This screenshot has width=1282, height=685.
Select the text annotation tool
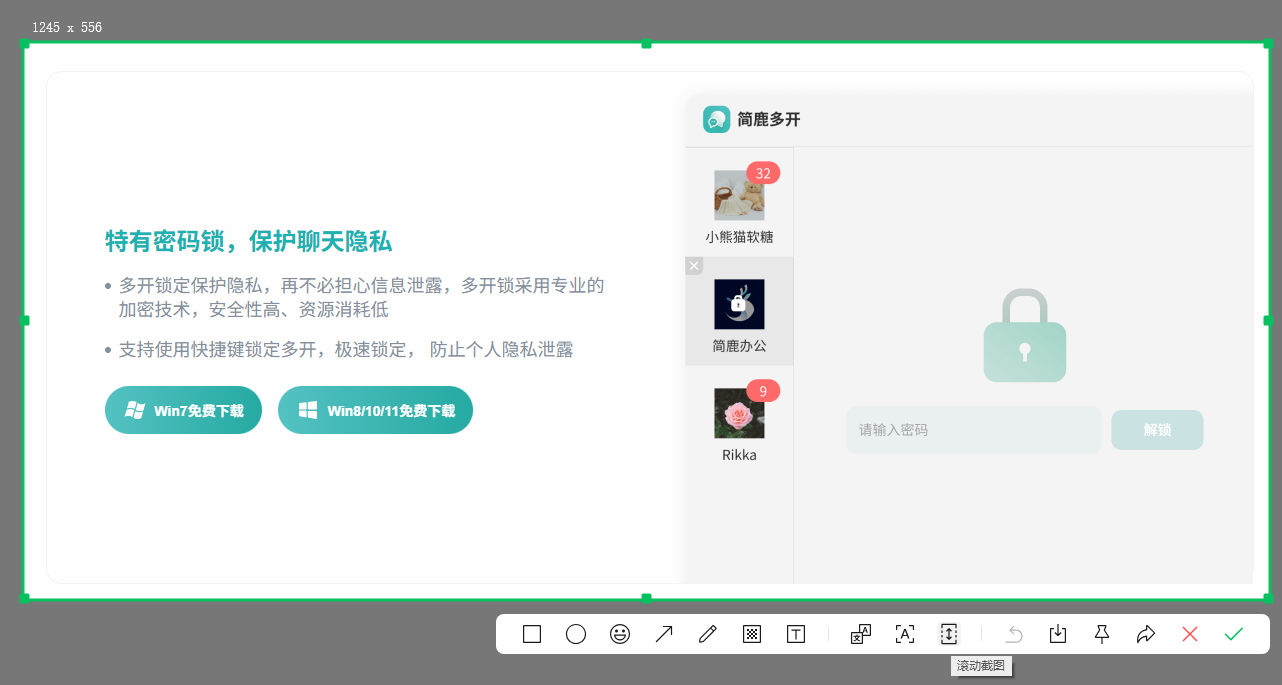[795, 634]
